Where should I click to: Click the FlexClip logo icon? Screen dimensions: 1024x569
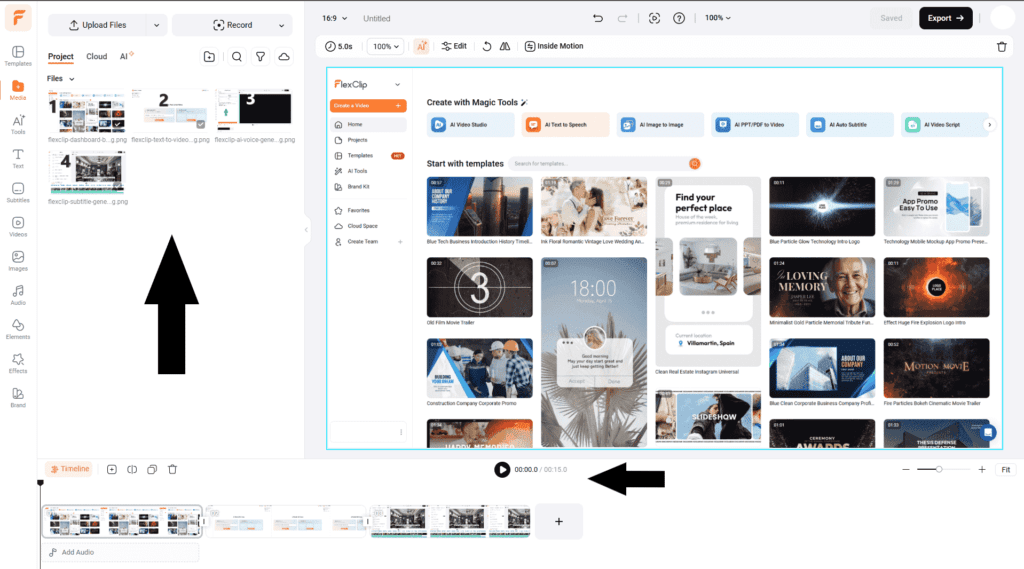[18, 18]
